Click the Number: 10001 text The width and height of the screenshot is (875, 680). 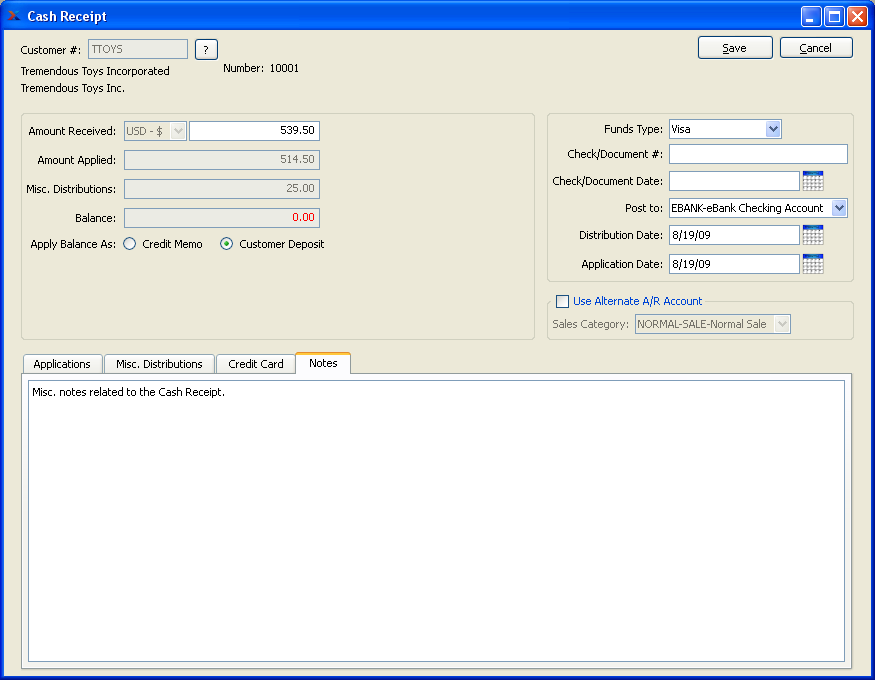261,68
